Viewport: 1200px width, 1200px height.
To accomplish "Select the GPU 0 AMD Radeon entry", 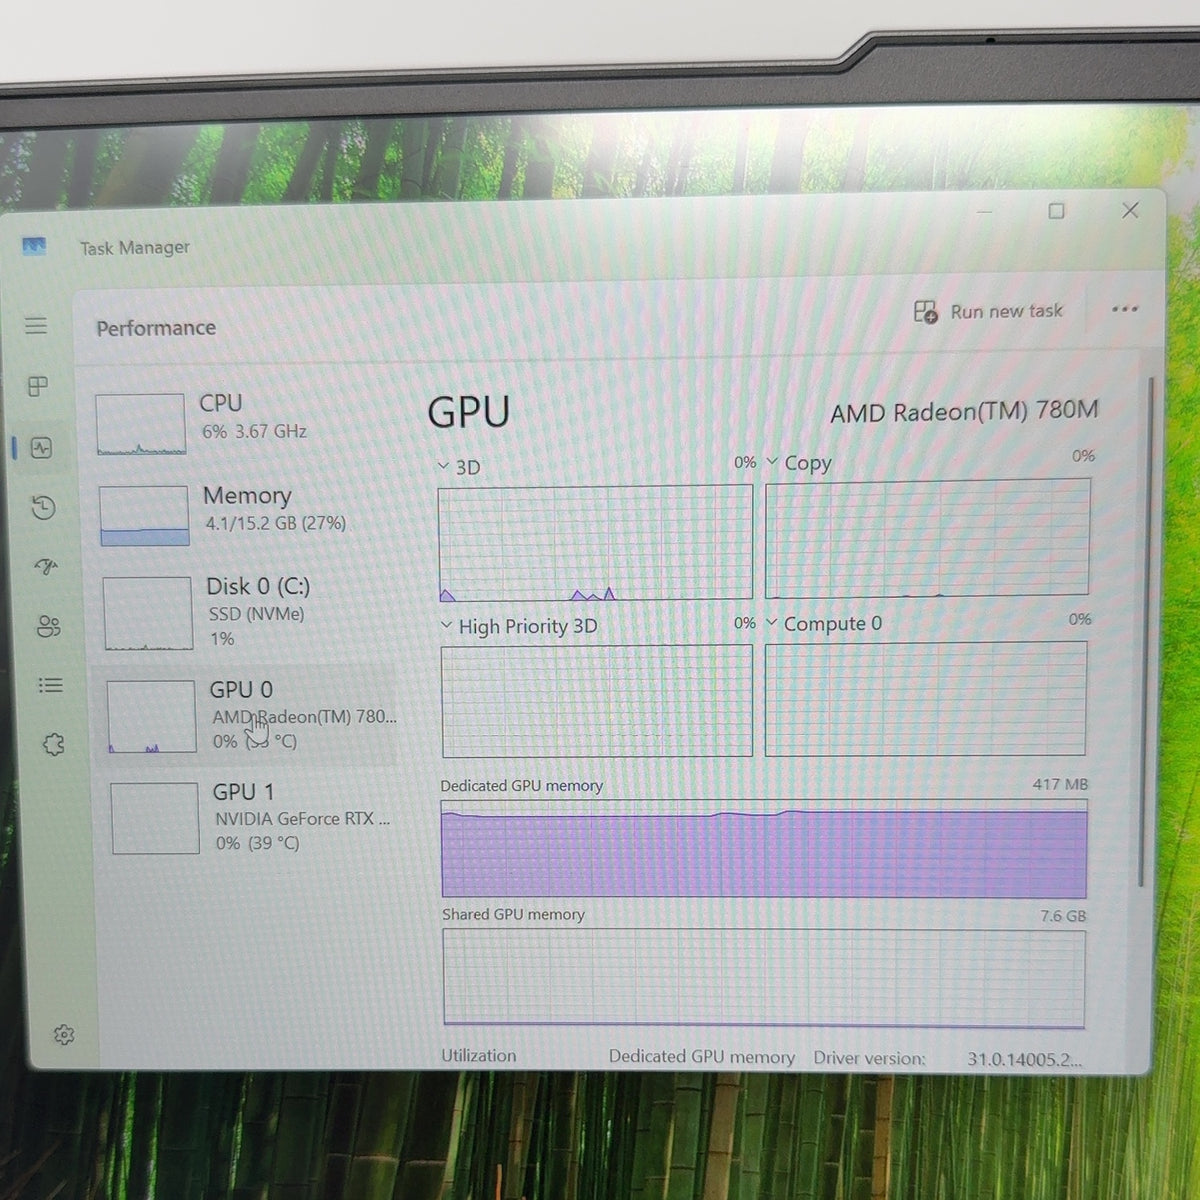I will (246, 715).
